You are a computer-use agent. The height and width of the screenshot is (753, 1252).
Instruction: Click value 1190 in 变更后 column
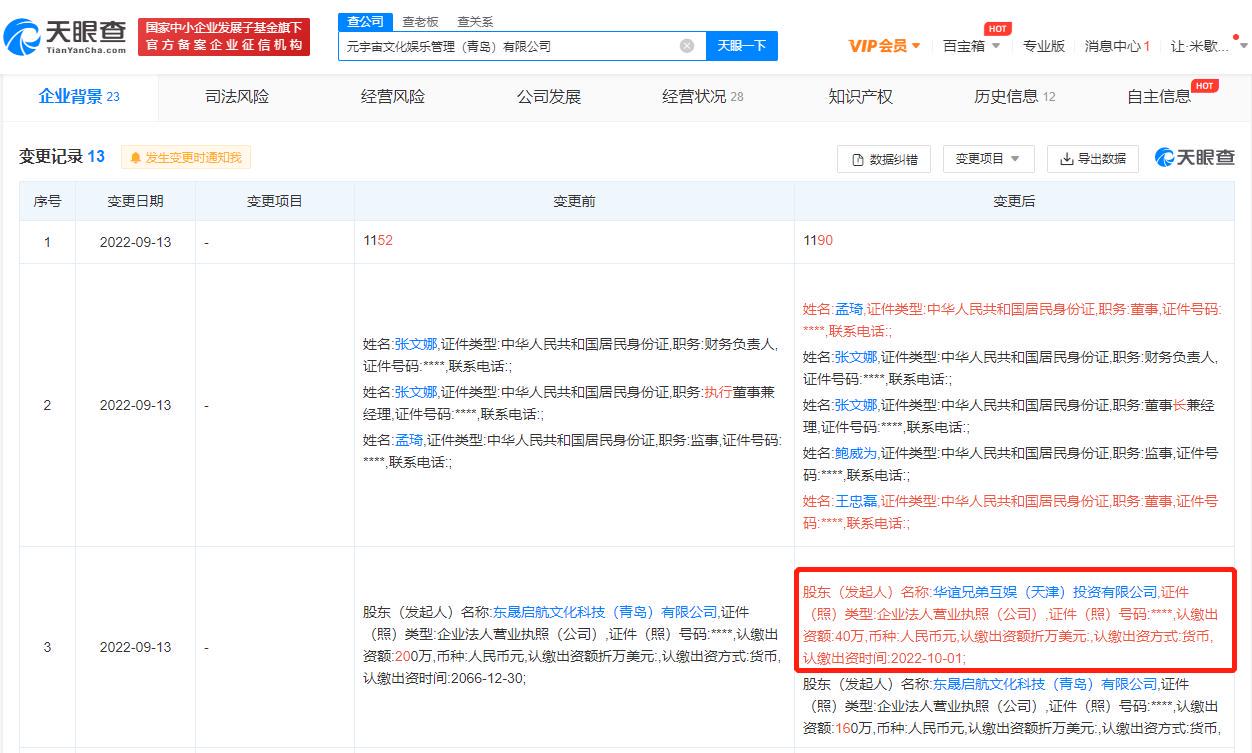(818, 241)
